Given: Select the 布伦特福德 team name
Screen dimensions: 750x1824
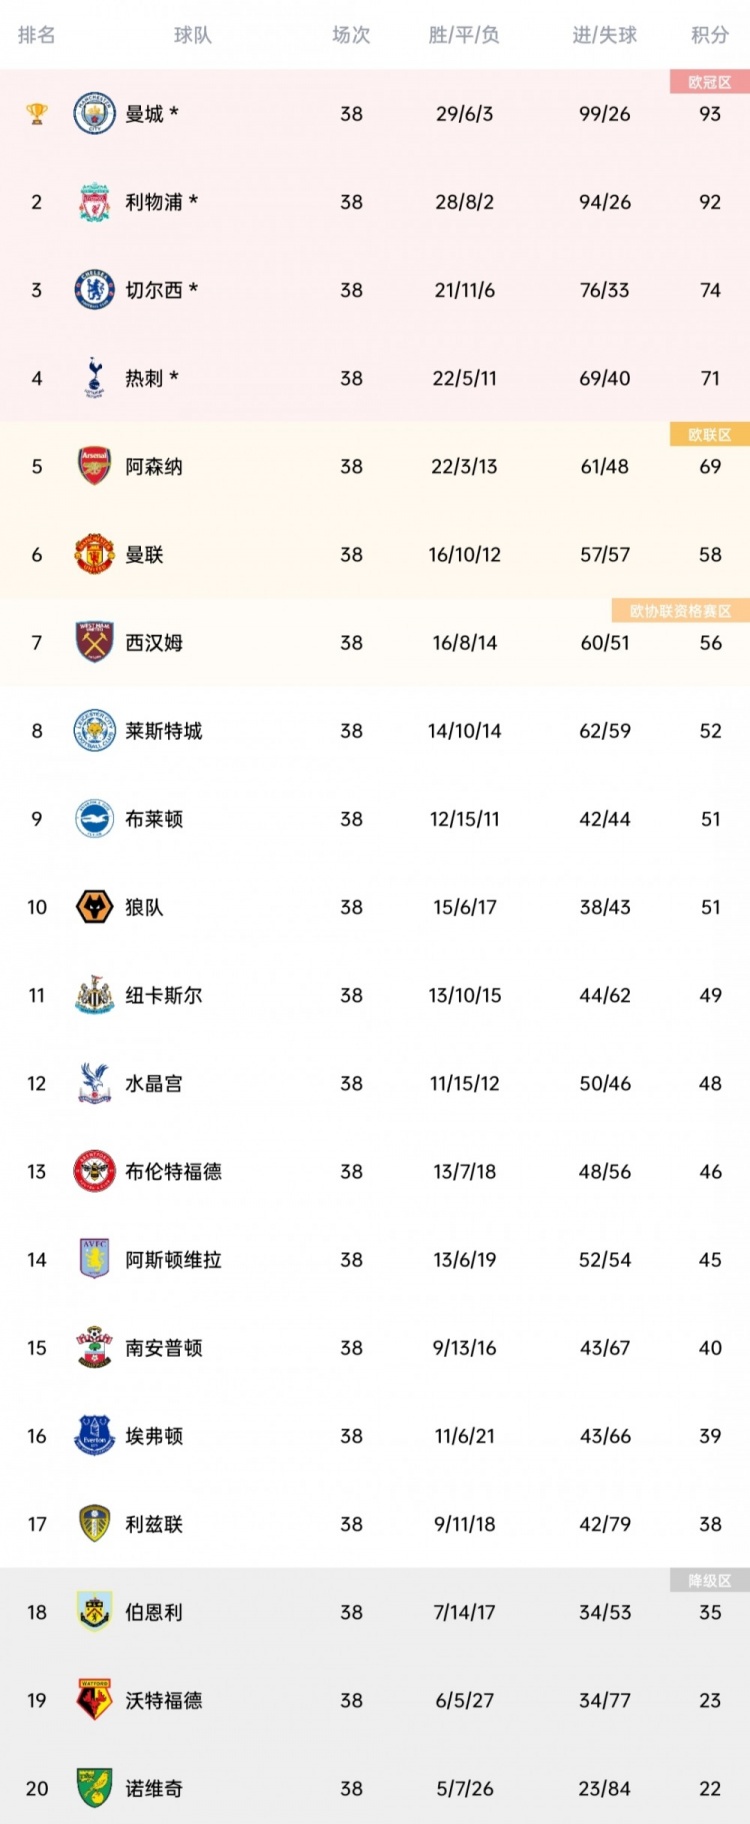Looking at the screenshot, I should click(173, 1172).
